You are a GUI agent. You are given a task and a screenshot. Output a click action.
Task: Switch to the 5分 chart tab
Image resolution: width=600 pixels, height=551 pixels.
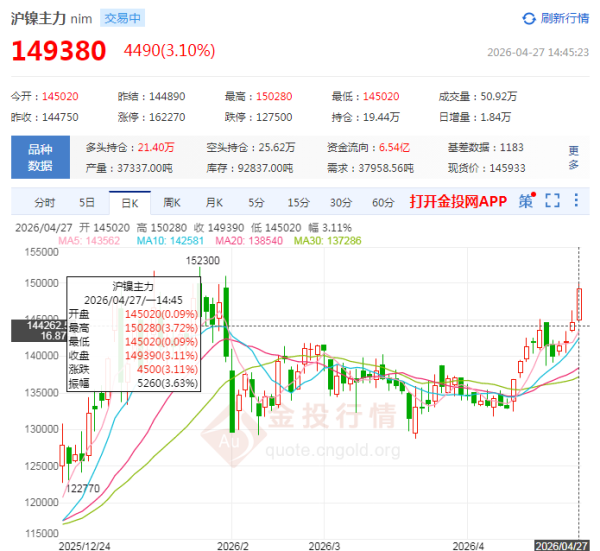click(x=256, y=202)
